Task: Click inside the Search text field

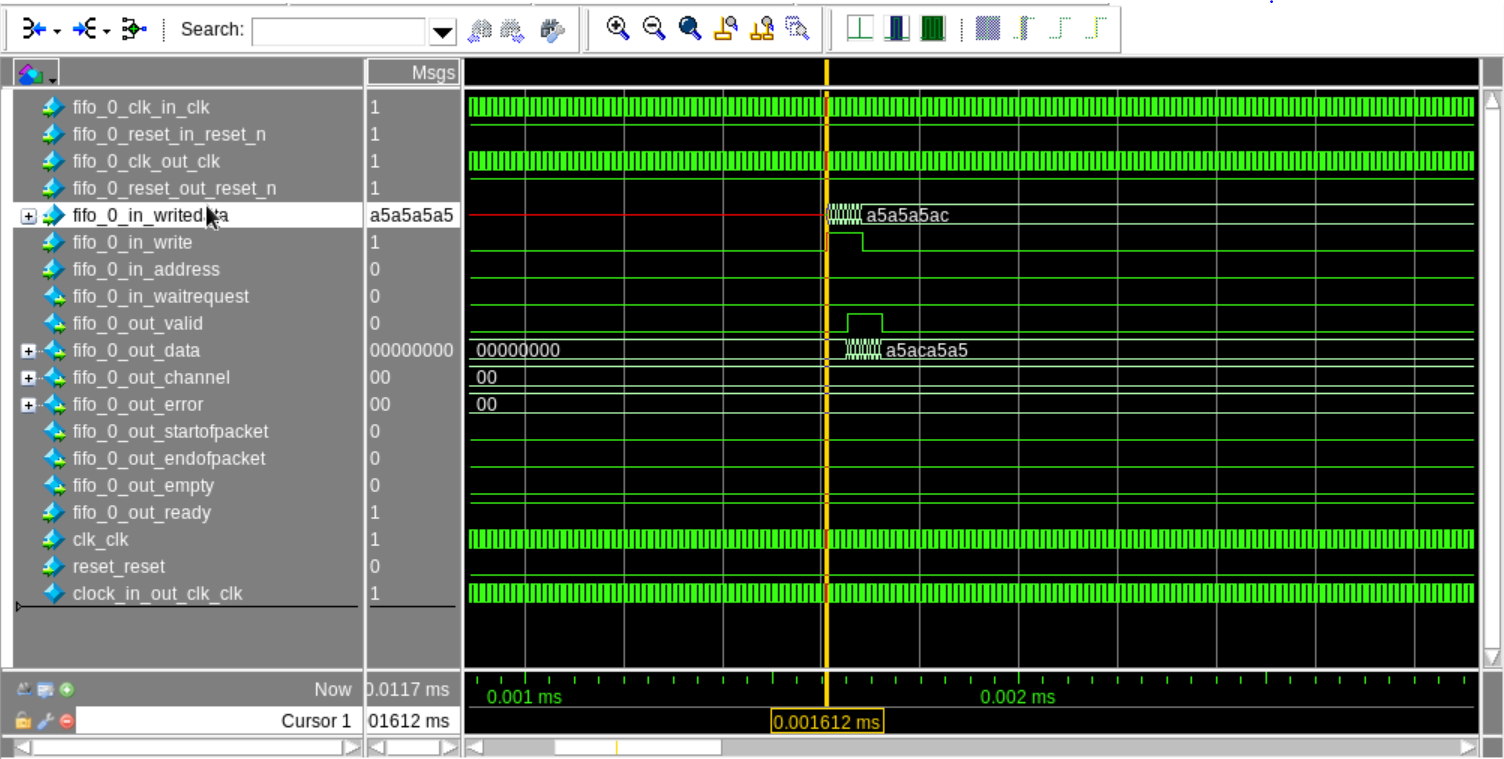Action: 339,31
